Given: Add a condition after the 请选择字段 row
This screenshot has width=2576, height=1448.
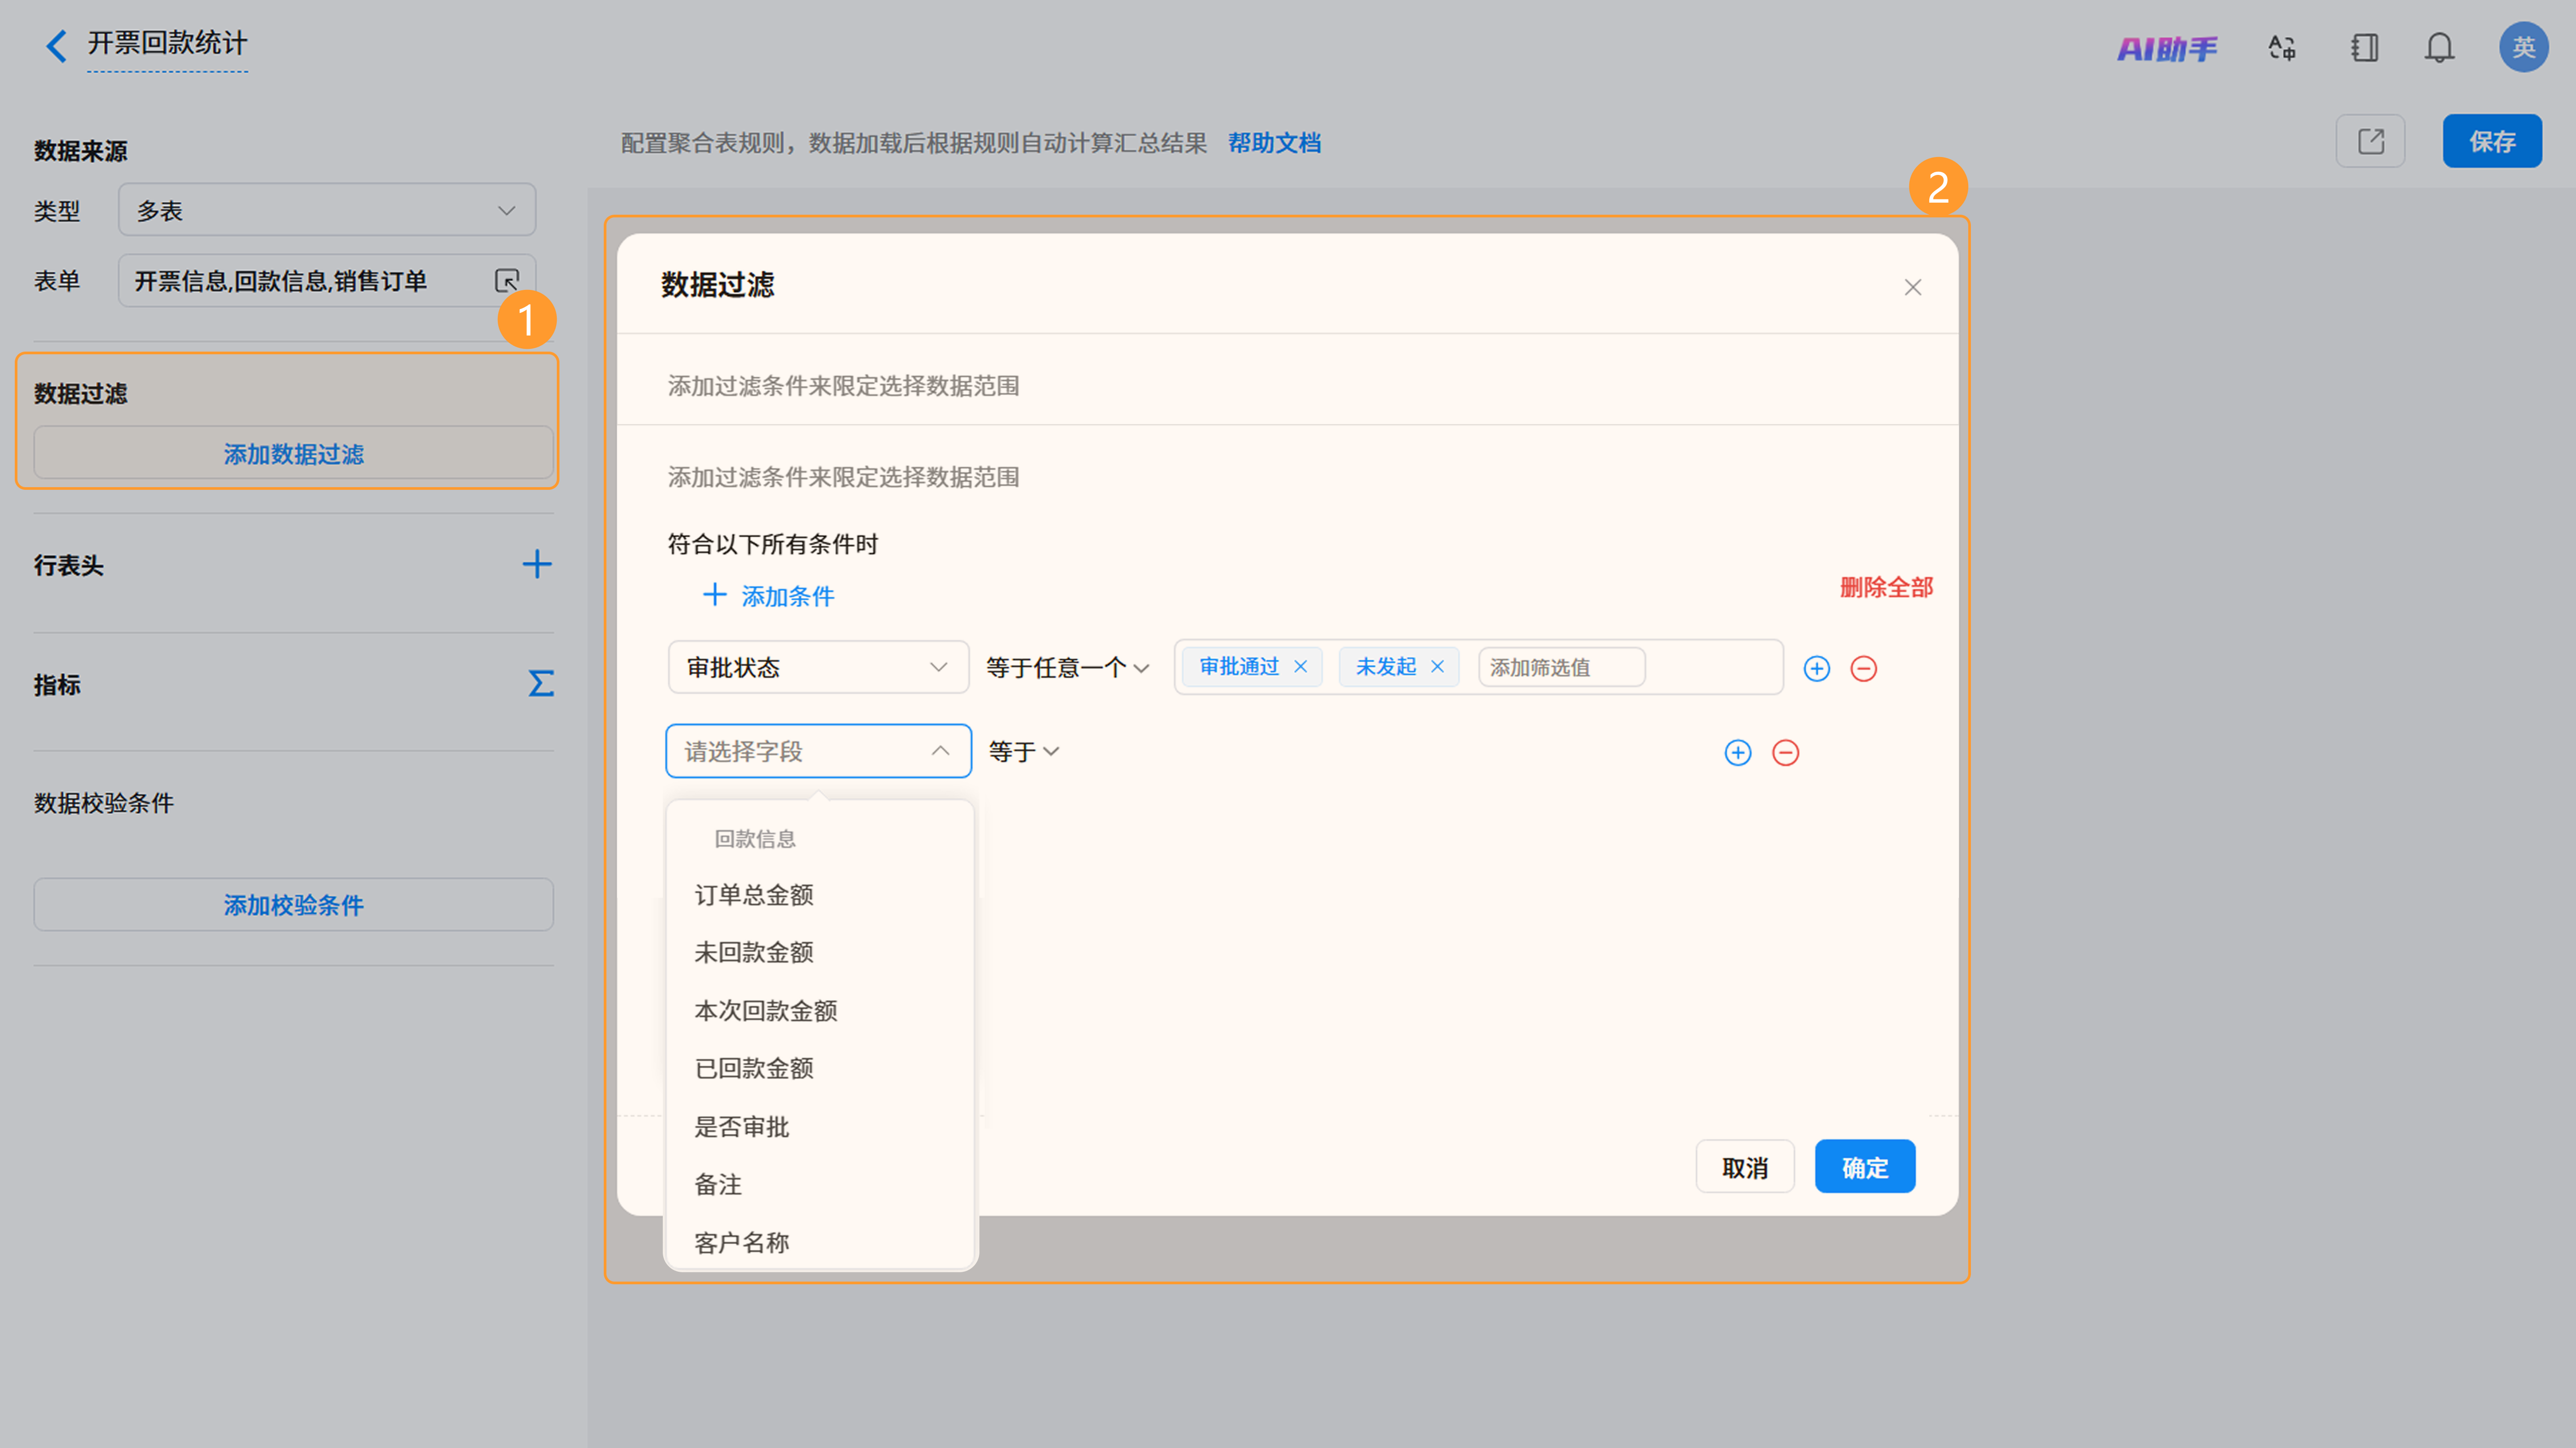Looking at the screenshot, I should point(1738,752).
